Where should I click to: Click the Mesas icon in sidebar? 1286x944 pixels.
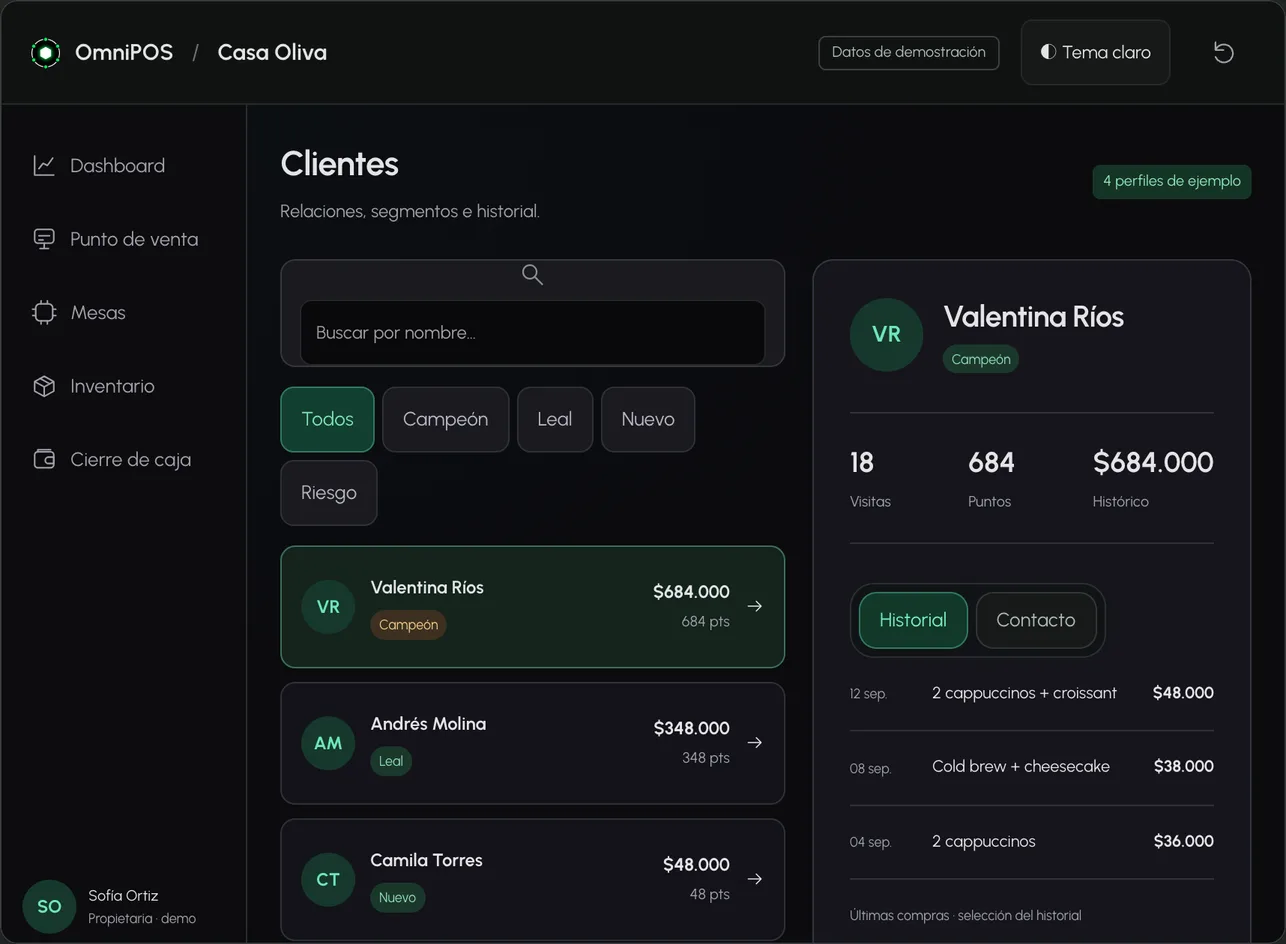(44, 312)
